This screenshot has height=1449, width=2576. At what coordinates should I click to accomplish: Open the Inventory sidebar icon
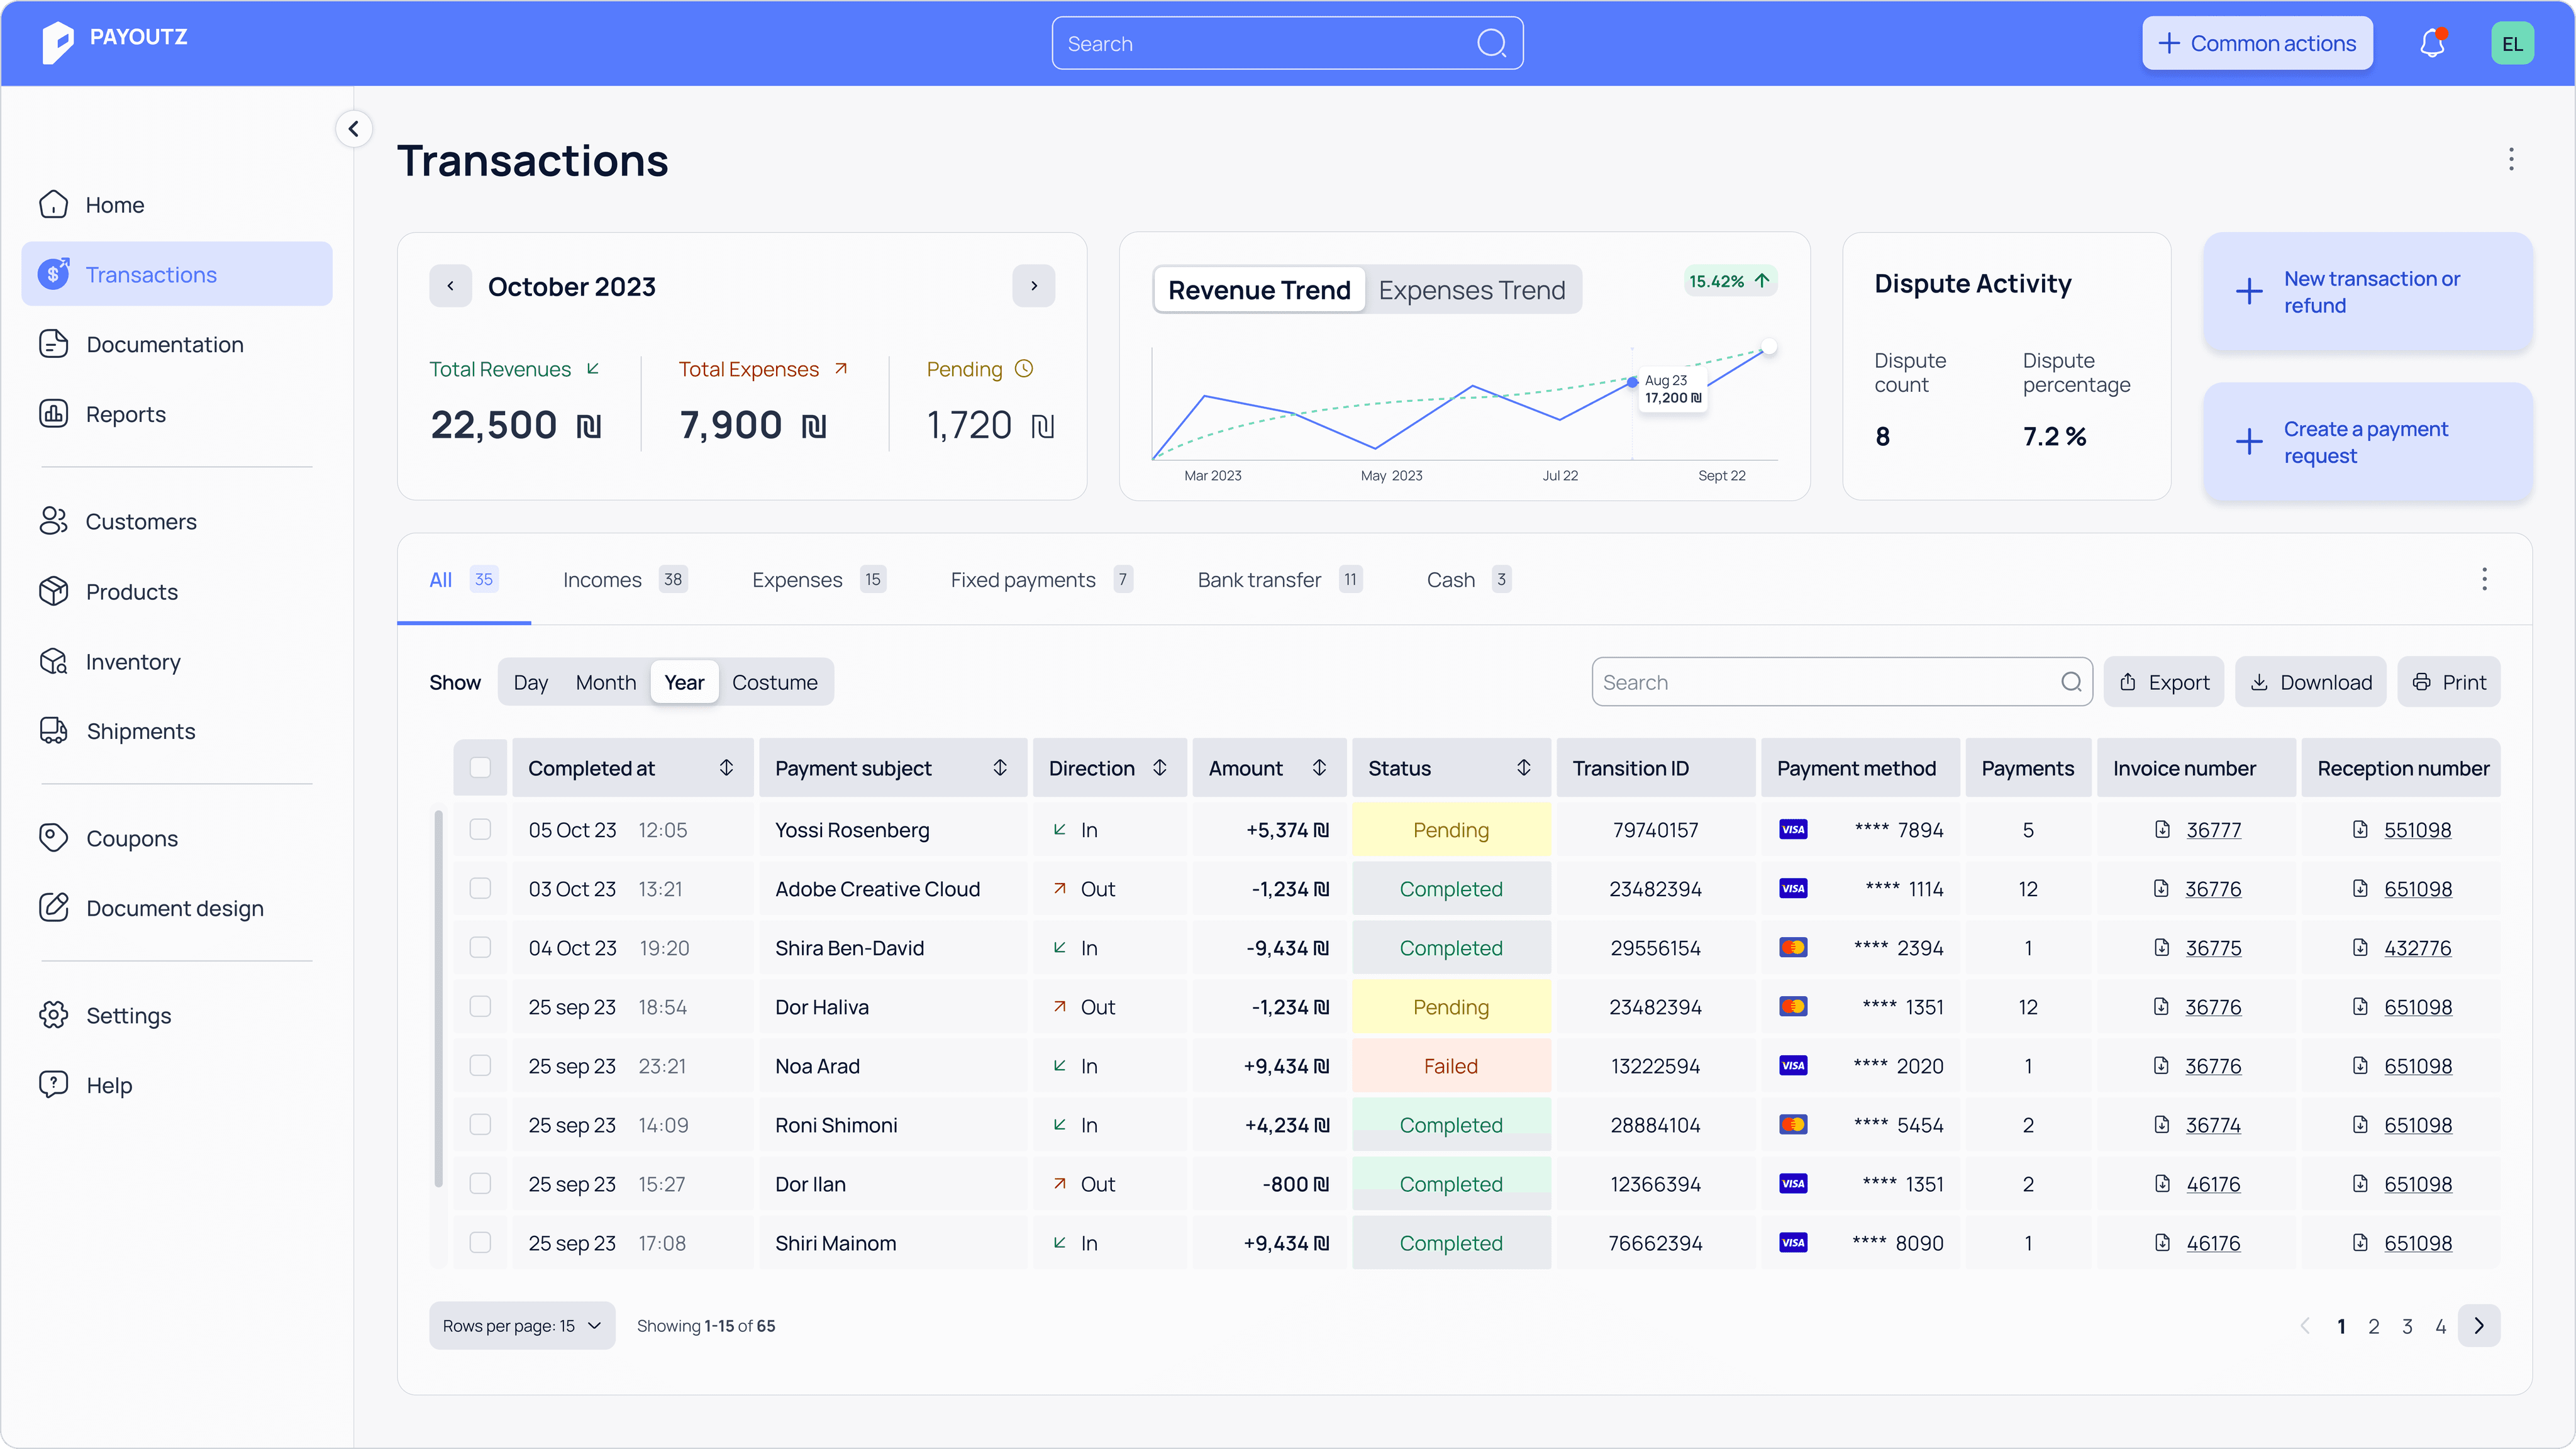(x=53, y=661)
